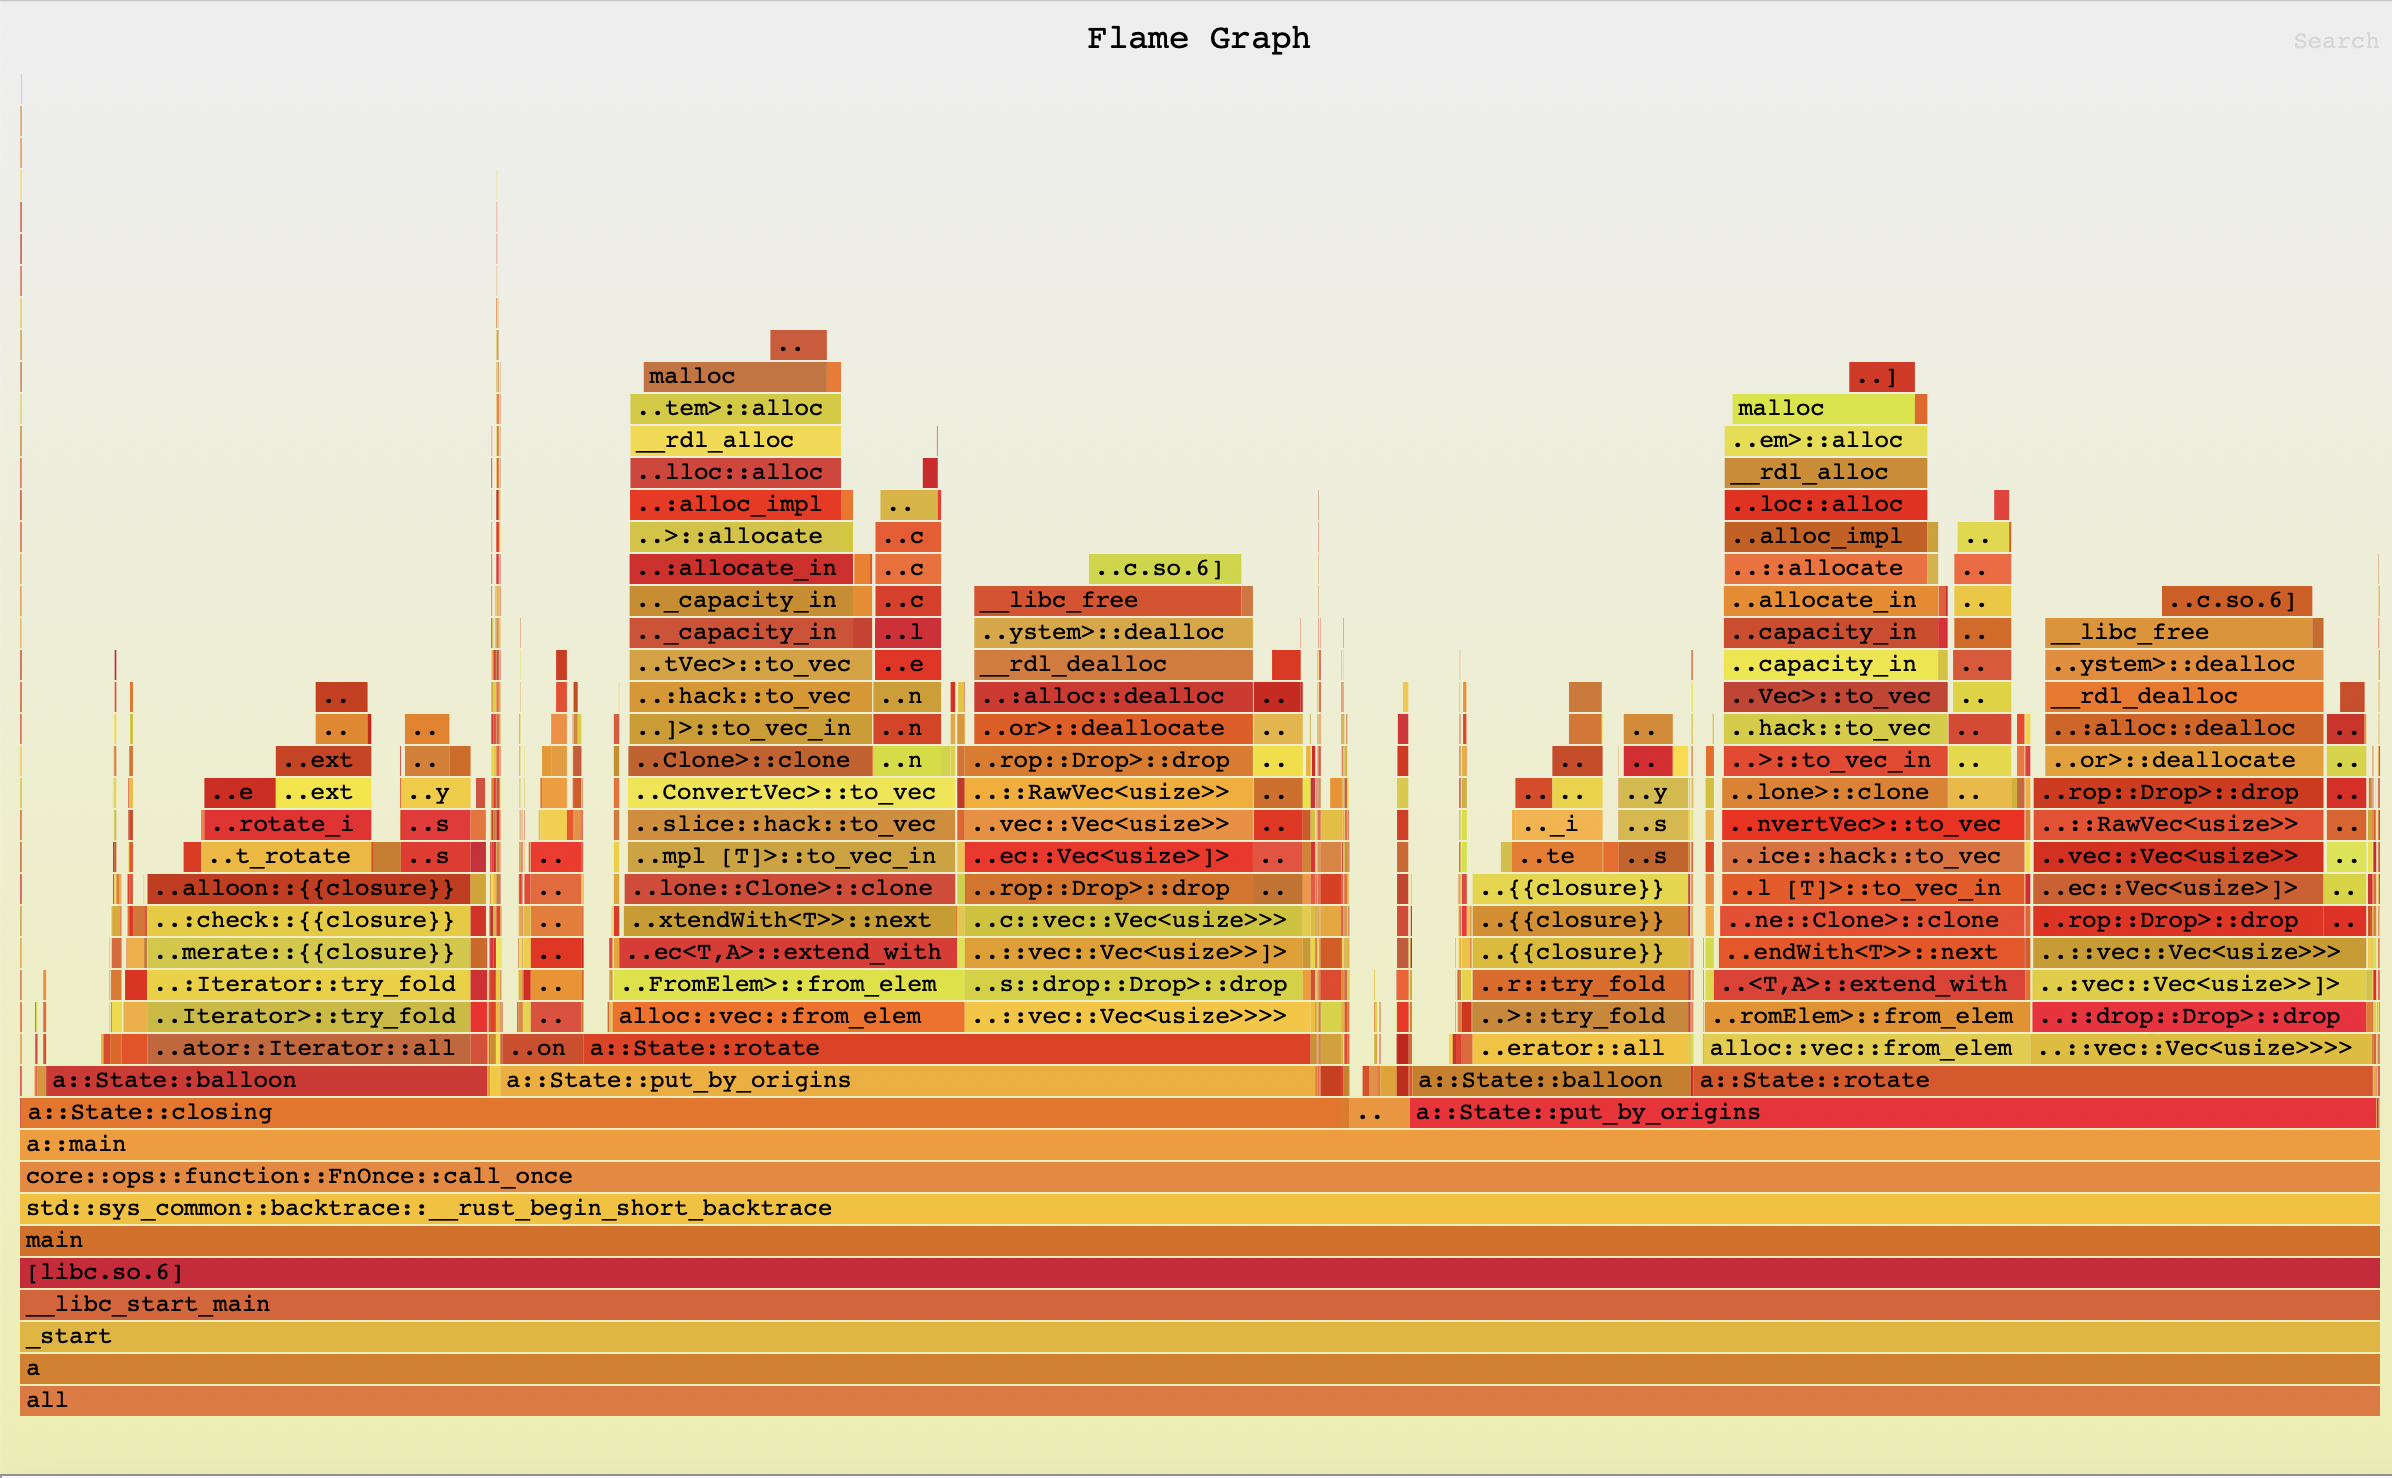Select the alloc::vec::from_elem orange frame

(787, 1016)
